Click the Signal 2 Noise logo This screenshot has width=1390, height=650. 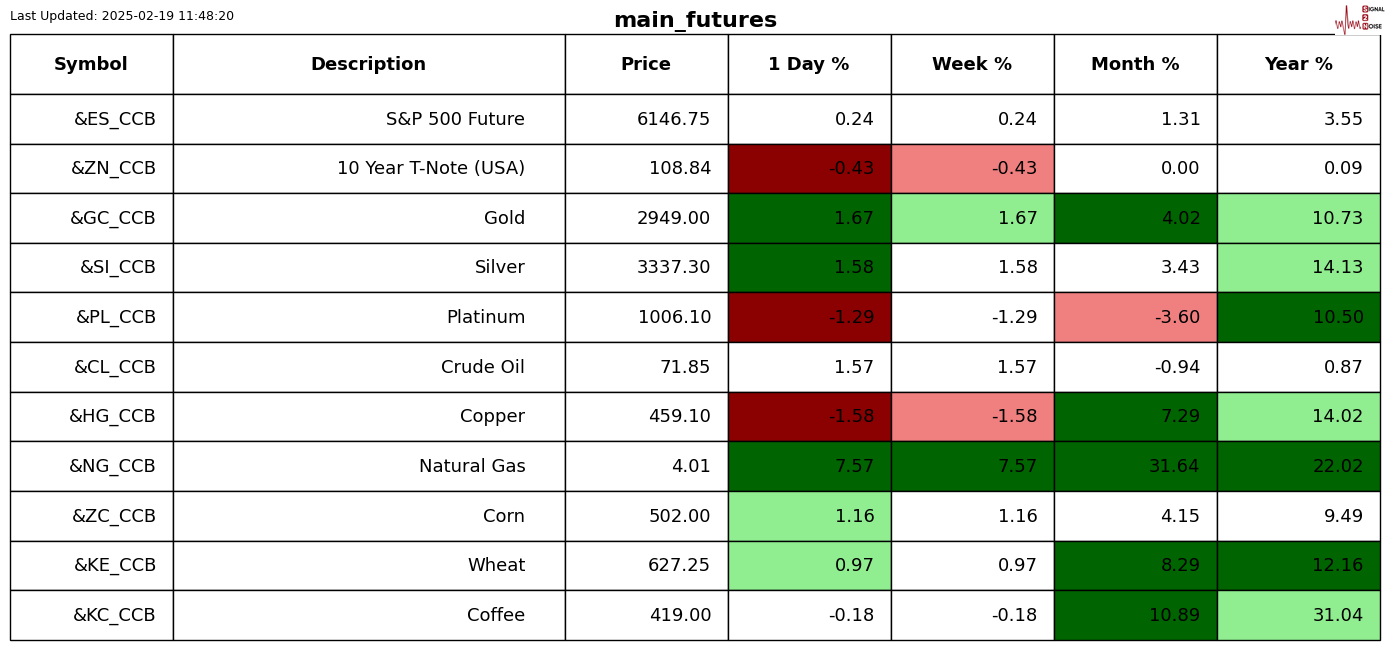pos(1359,19)
